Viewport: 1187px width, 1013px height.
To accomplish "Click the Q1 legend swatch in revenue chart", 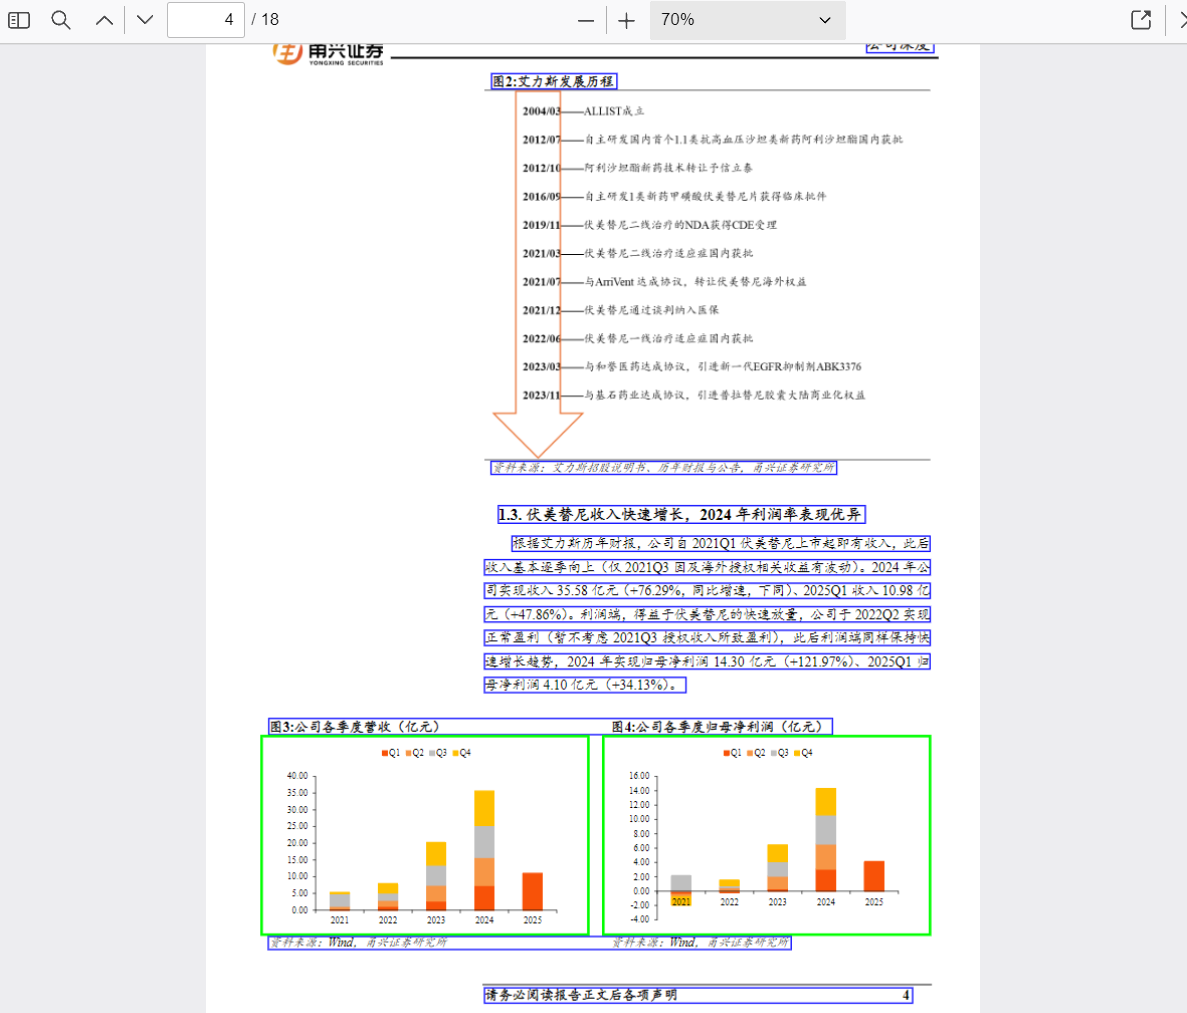I will click(385, 753).
